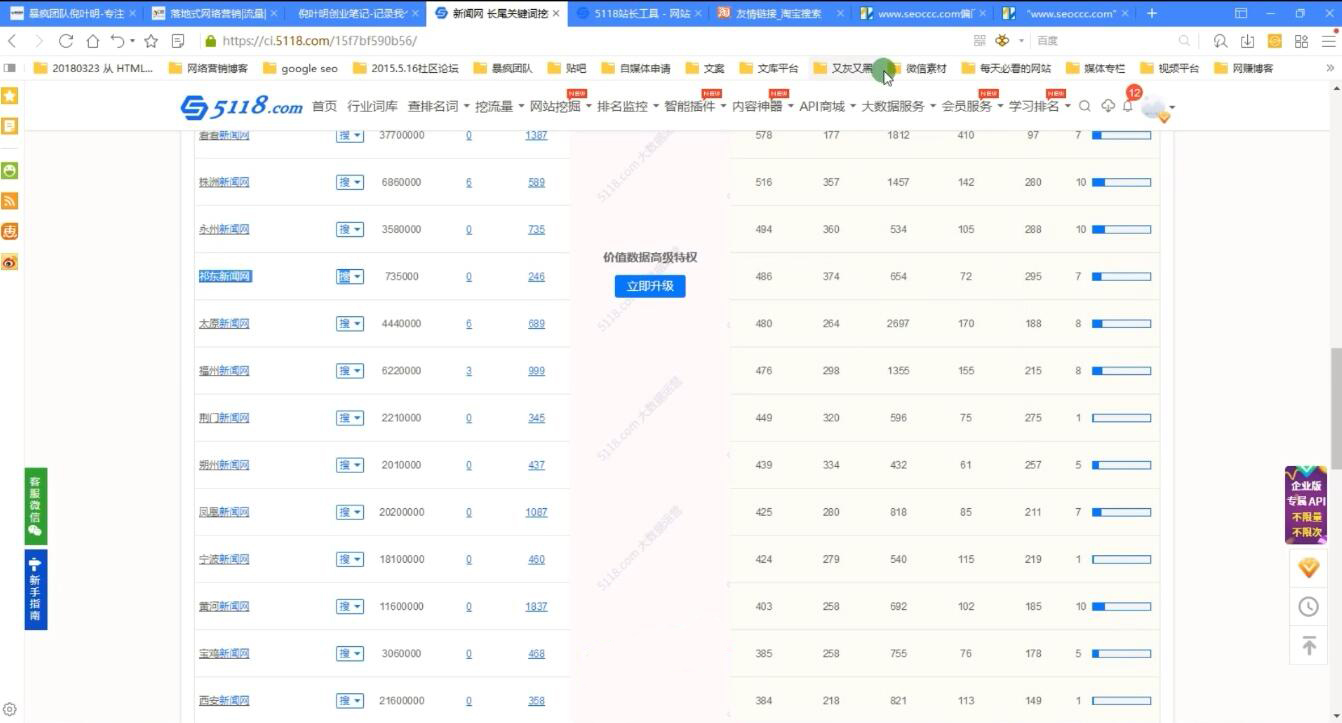Image resolution: width=1342 pixels, height=723 pixels.
Task: Expand more bookmarks chevron
Action: (x=1330, y=68)
